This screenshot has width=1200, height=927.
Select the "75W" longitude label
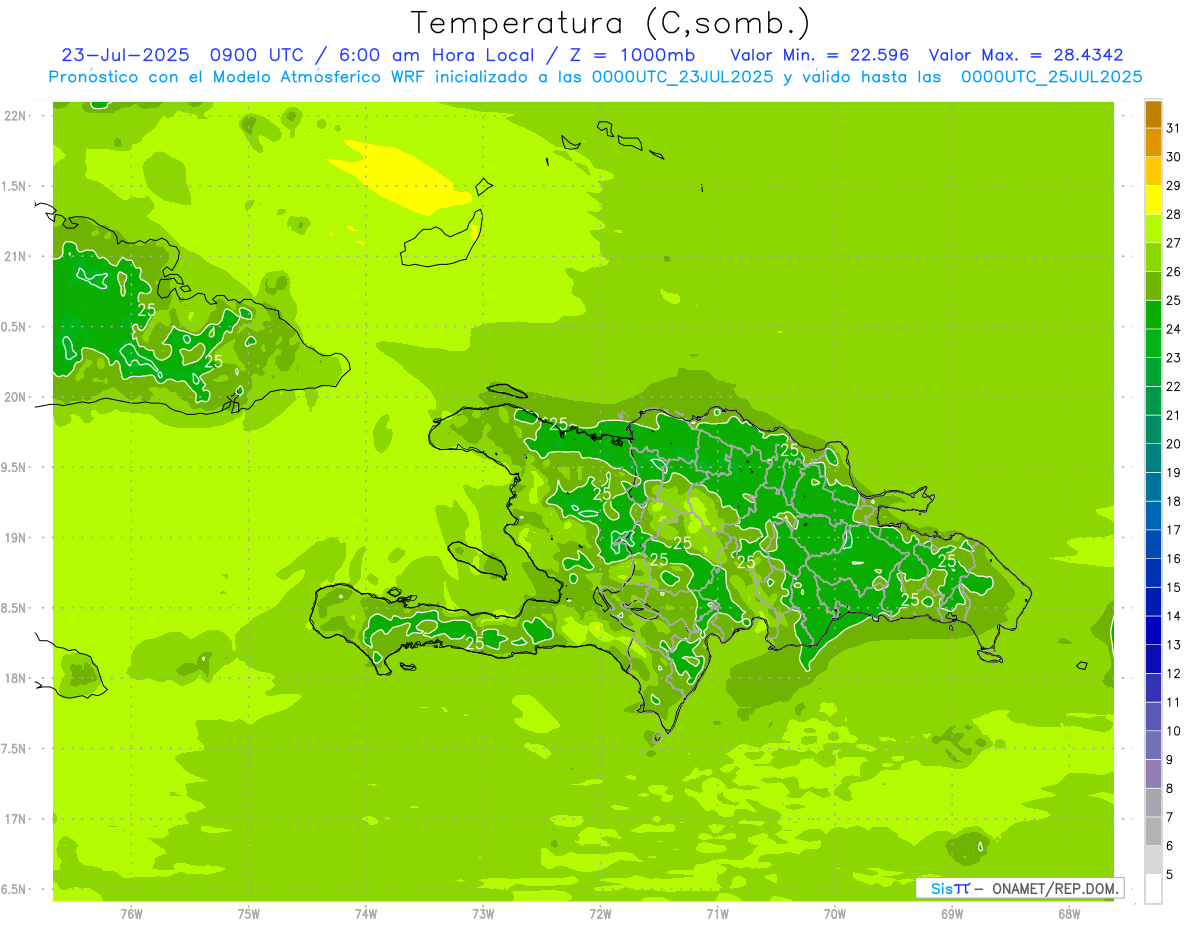click(249, 913)
